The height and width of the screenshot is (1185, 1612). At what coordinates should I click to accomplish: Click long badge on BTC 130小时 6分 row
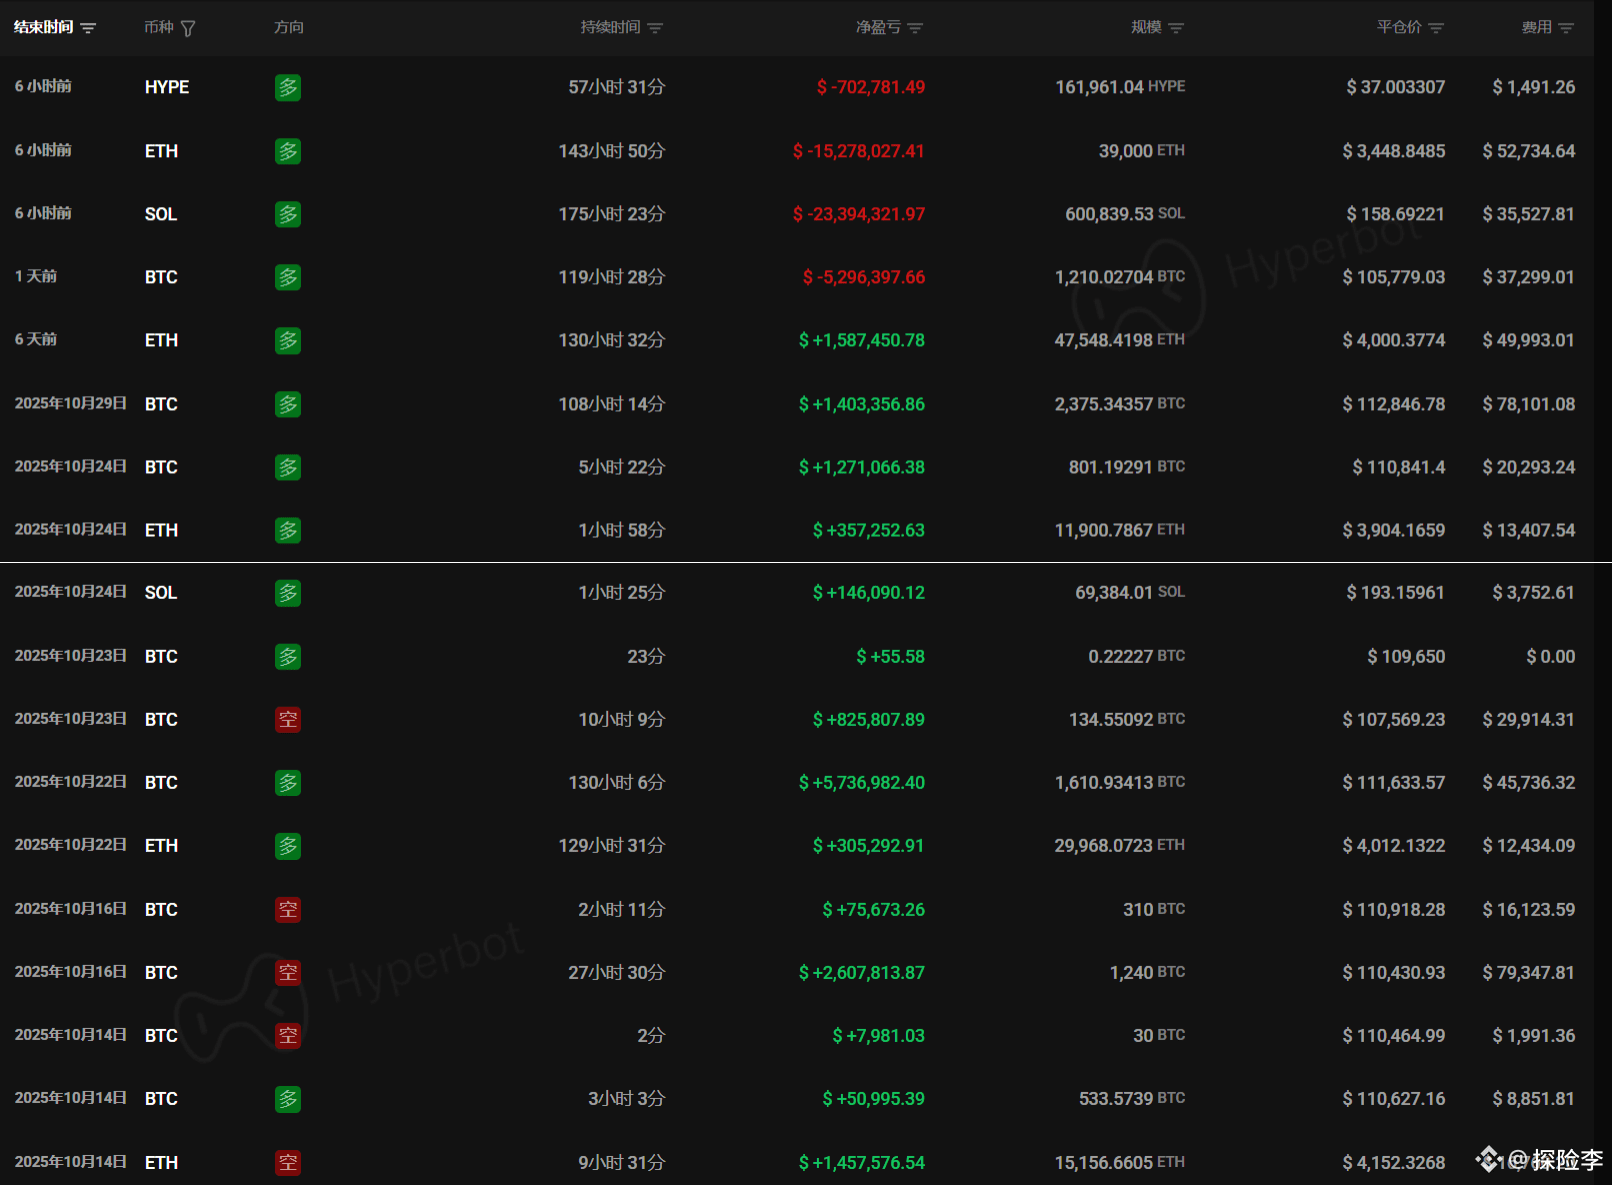tap(288, 782)
